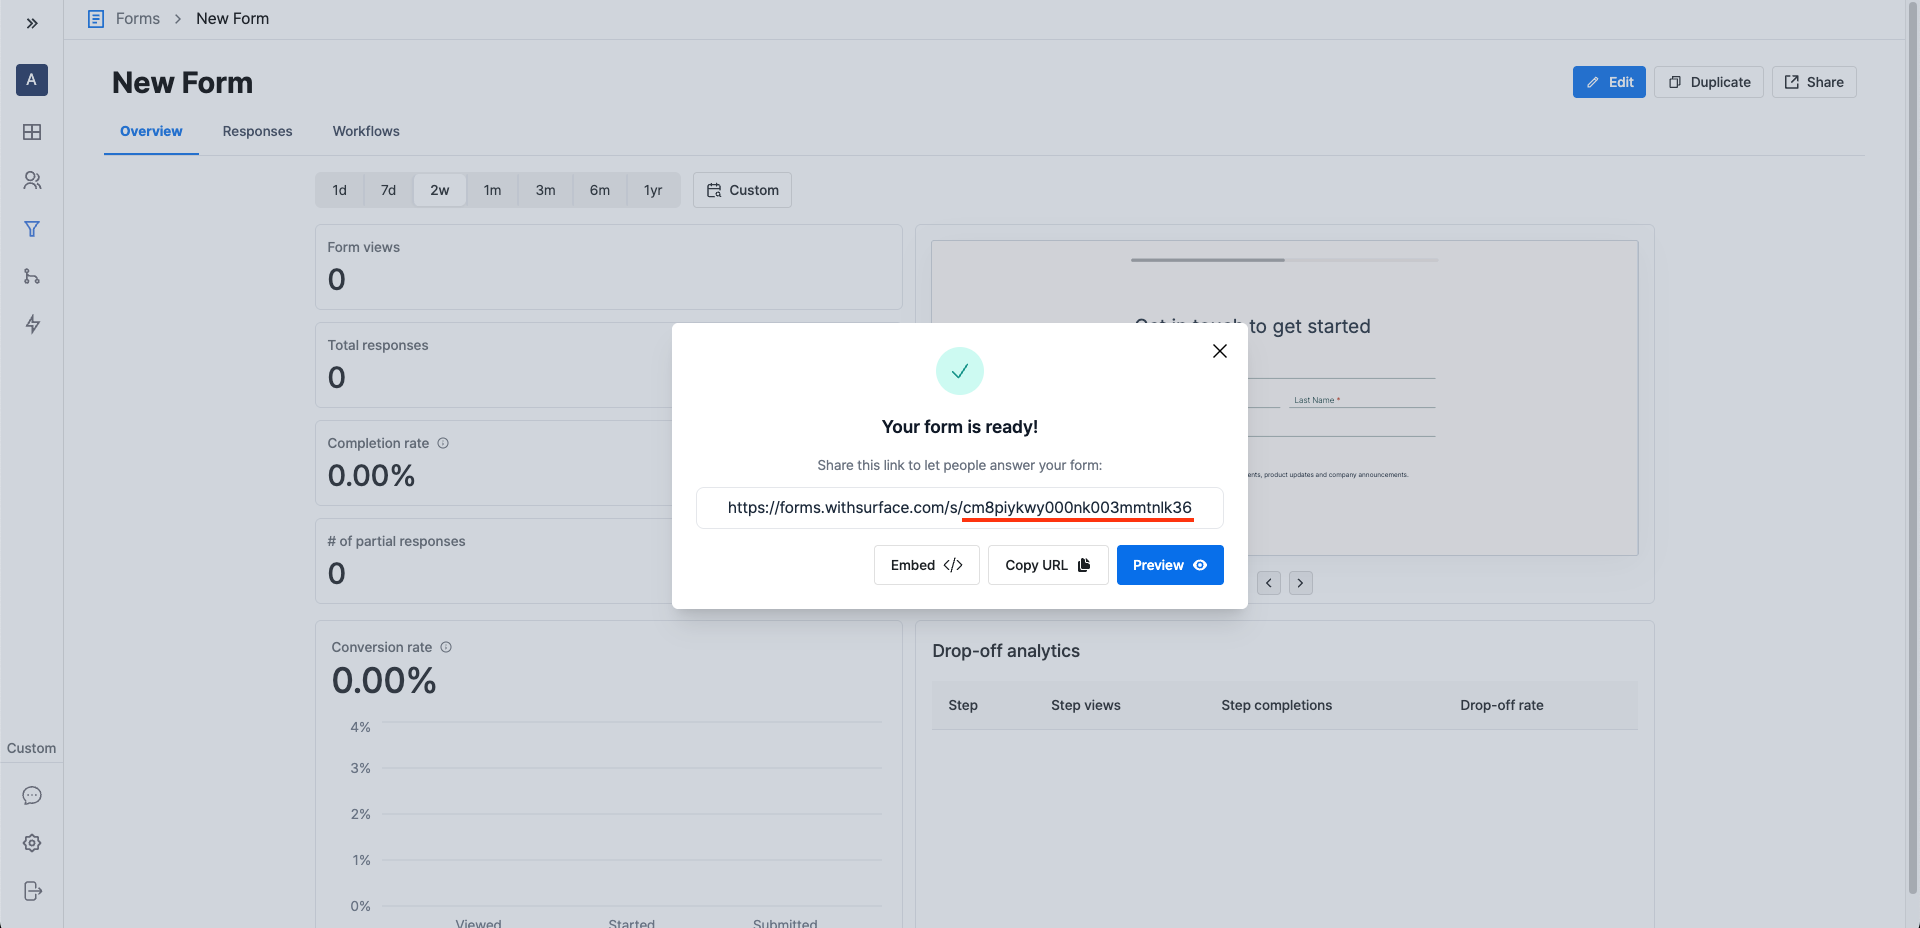The width and height of the screenshot is (1920, 928).
Task: Select the 6m date range filter
Action: pyautogui.click(x=599, y=190)
